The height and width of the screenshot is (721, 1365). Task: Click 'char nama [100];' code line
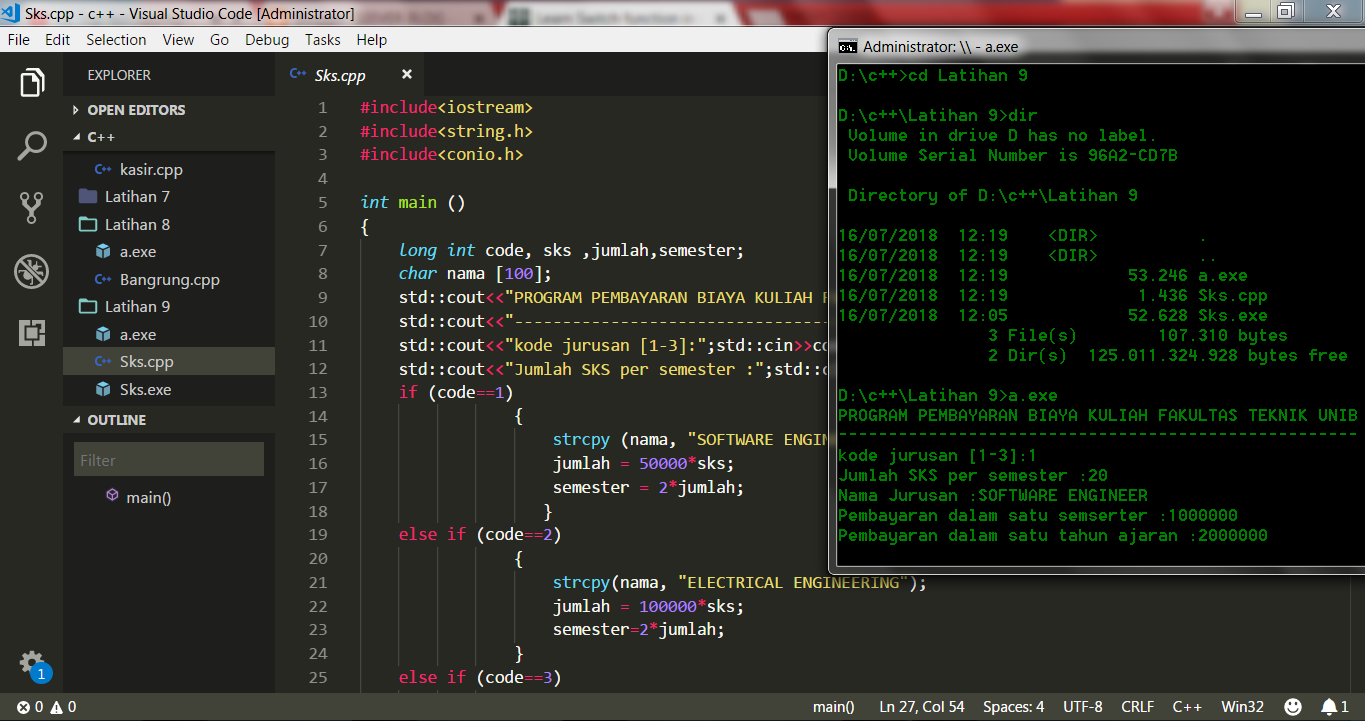tap(475, 274)
